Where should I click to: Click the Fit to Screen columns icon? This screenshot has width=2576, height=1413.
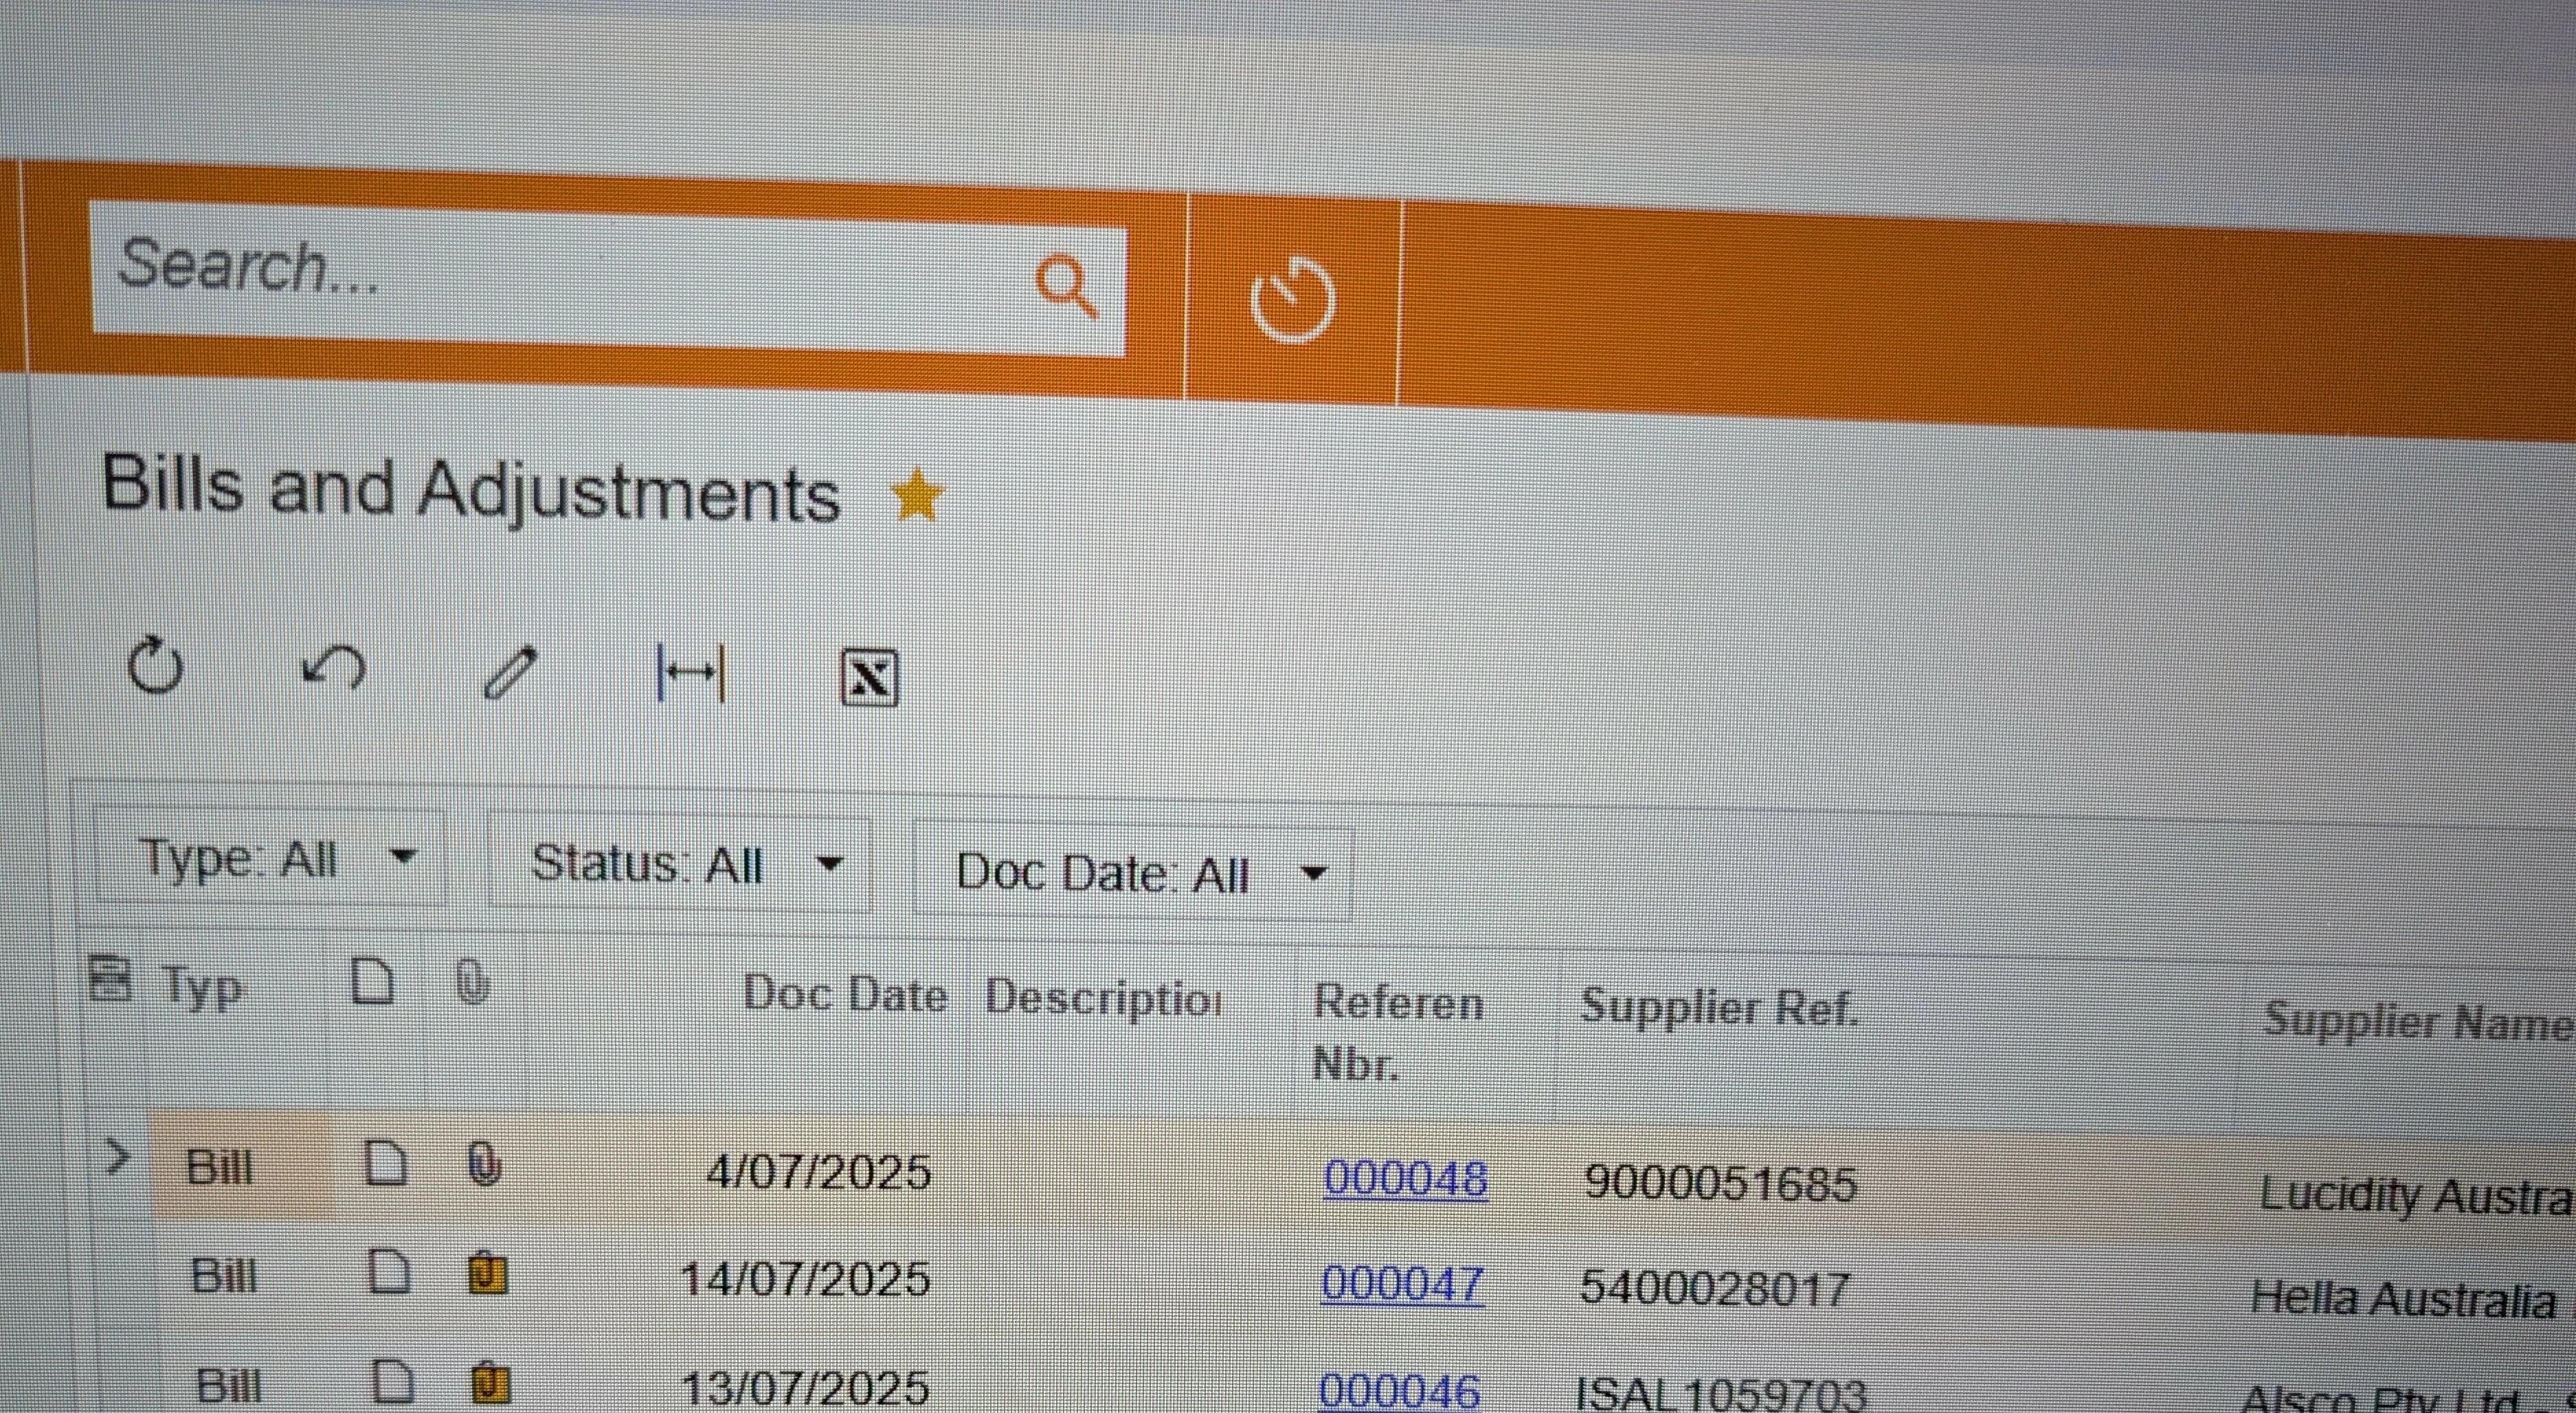[690, 674]
